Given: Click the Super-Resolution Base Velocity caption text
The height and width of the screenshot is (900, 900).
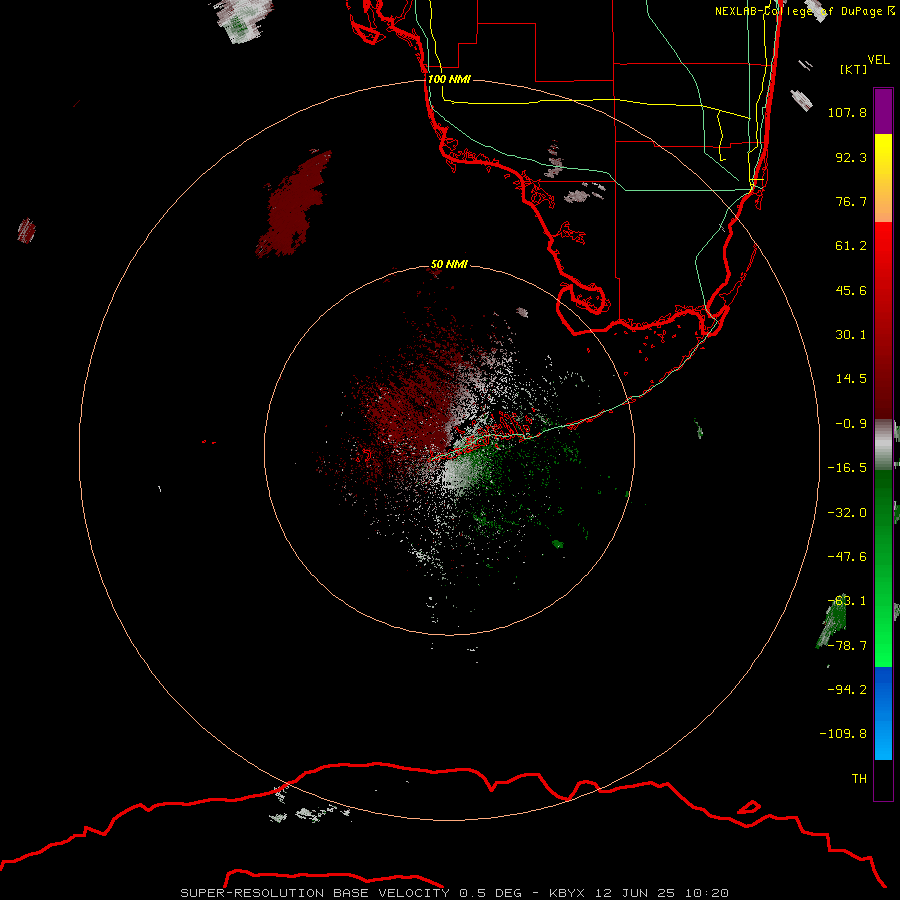Looking at the screenshot, I should click(x=455, y=893).
